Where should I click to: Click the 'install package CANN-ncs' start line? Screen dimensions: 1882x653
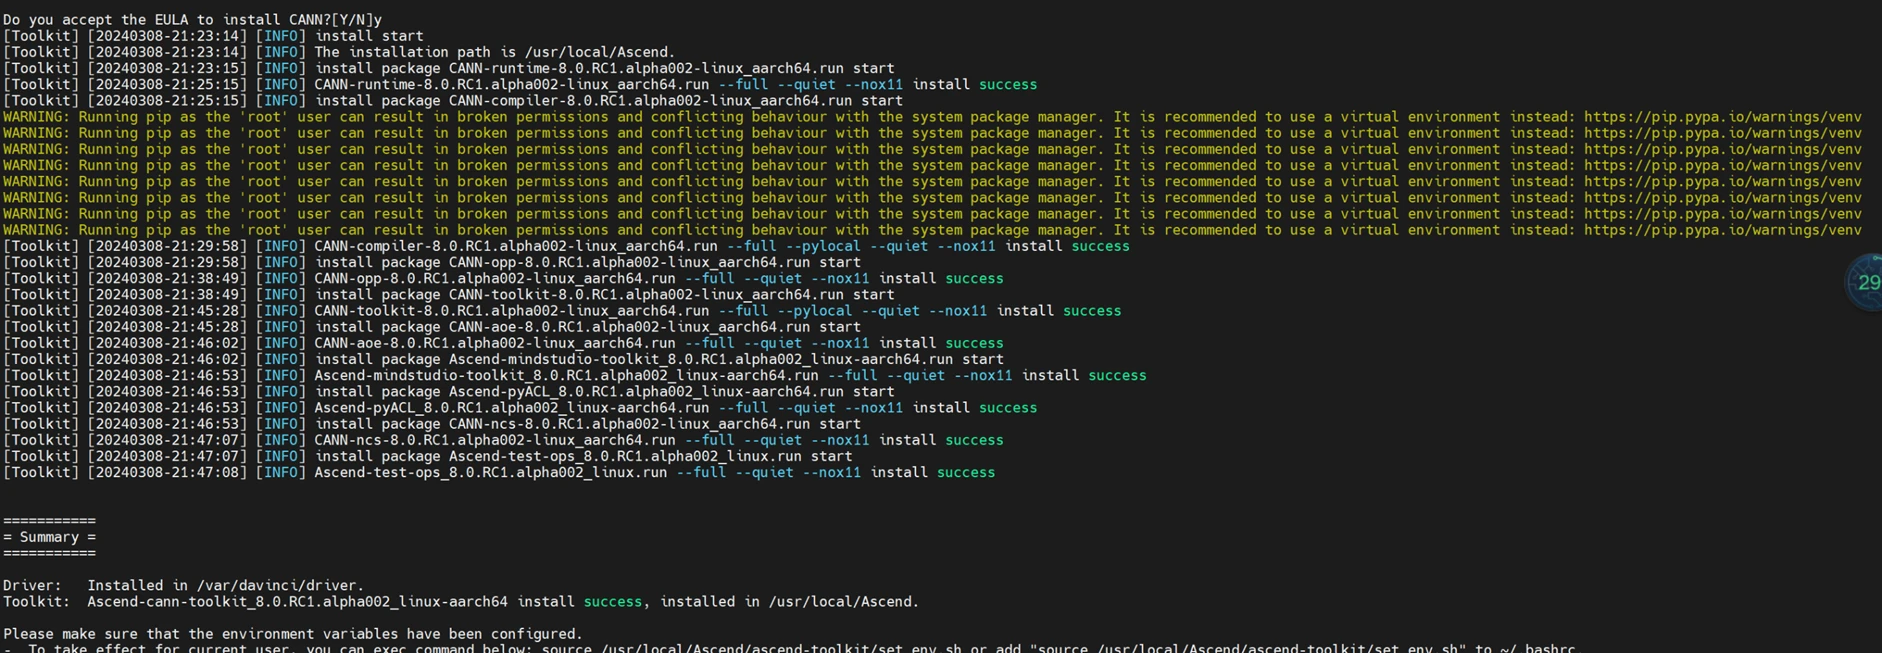click(x=431, y=424)
